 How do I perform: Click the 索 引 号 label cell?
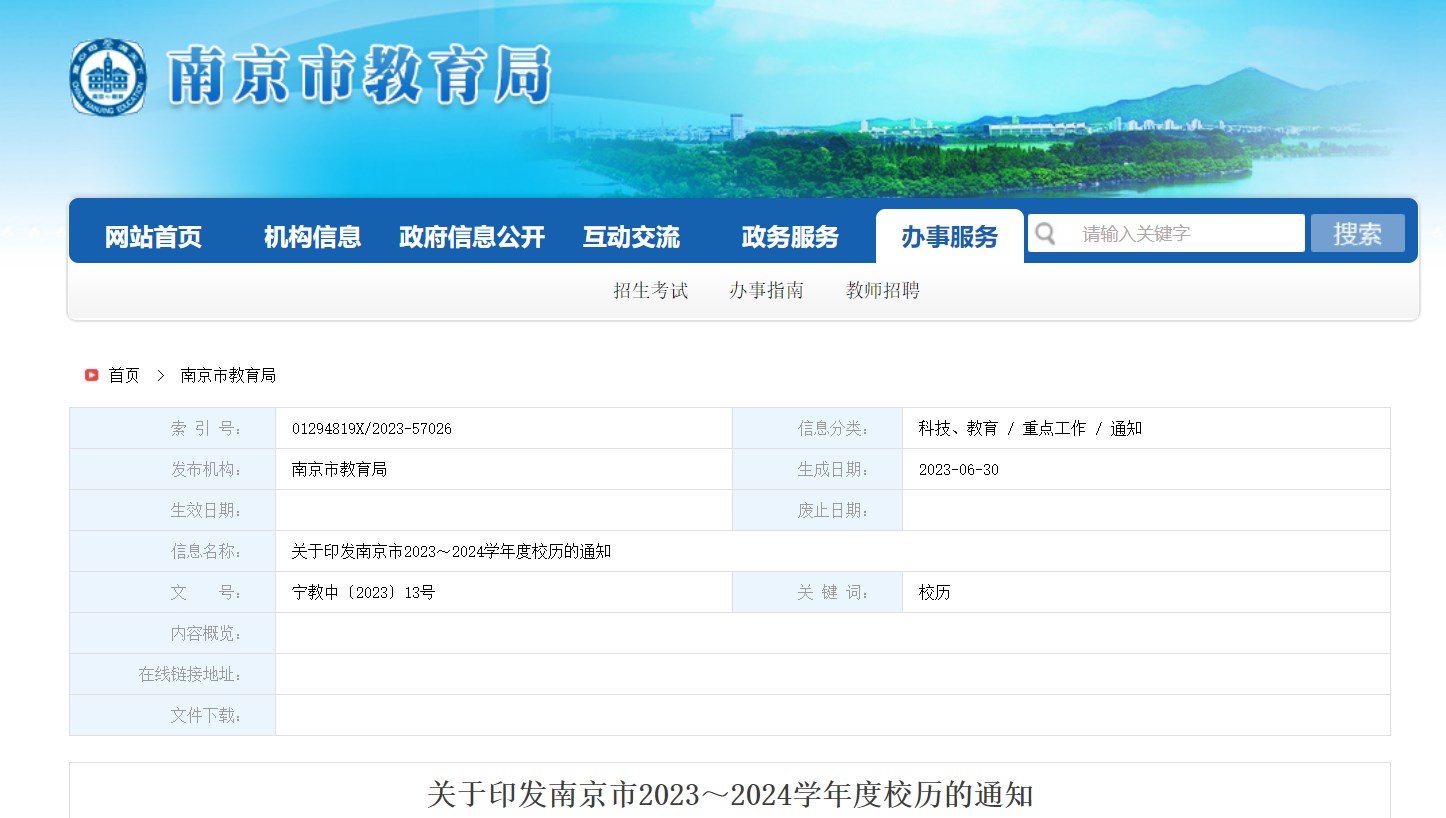click(x=172, y=428)
